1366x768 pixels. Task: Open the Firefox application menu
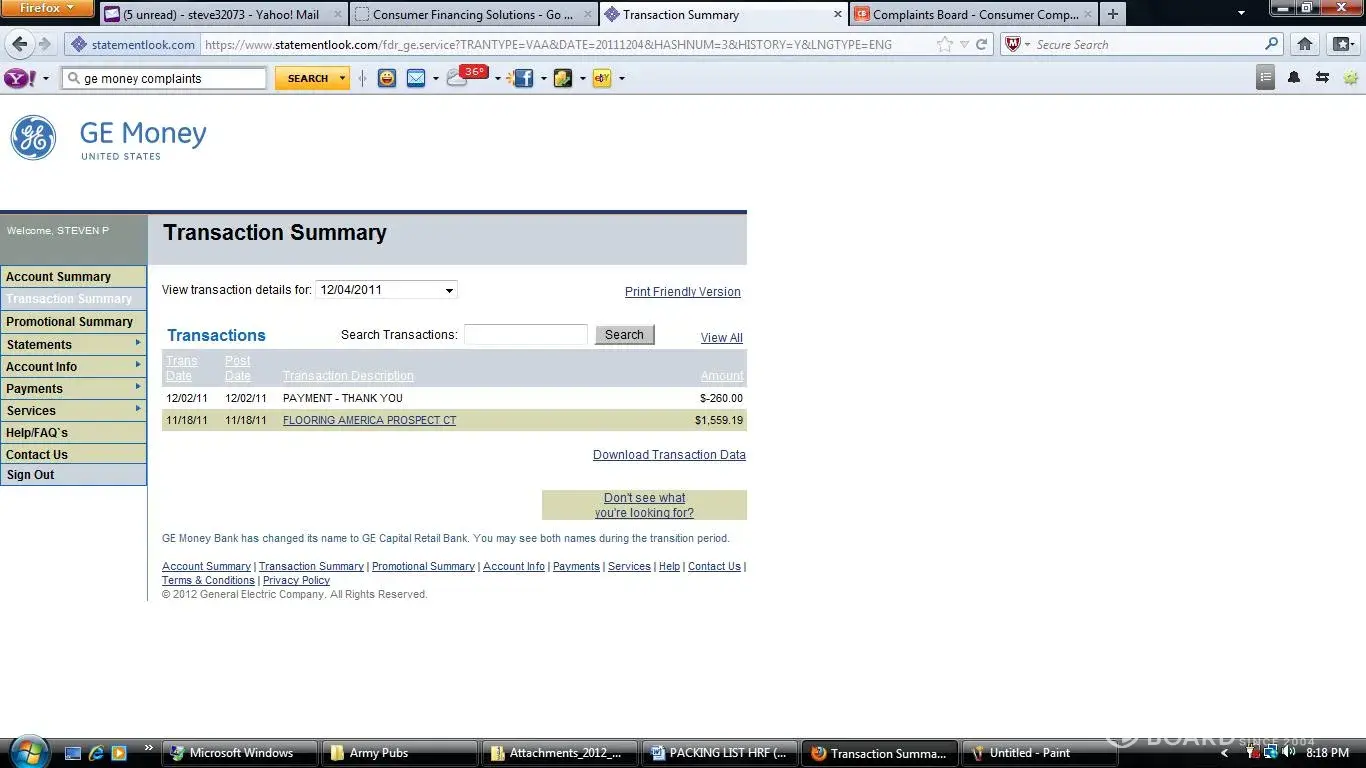point(47,8)
